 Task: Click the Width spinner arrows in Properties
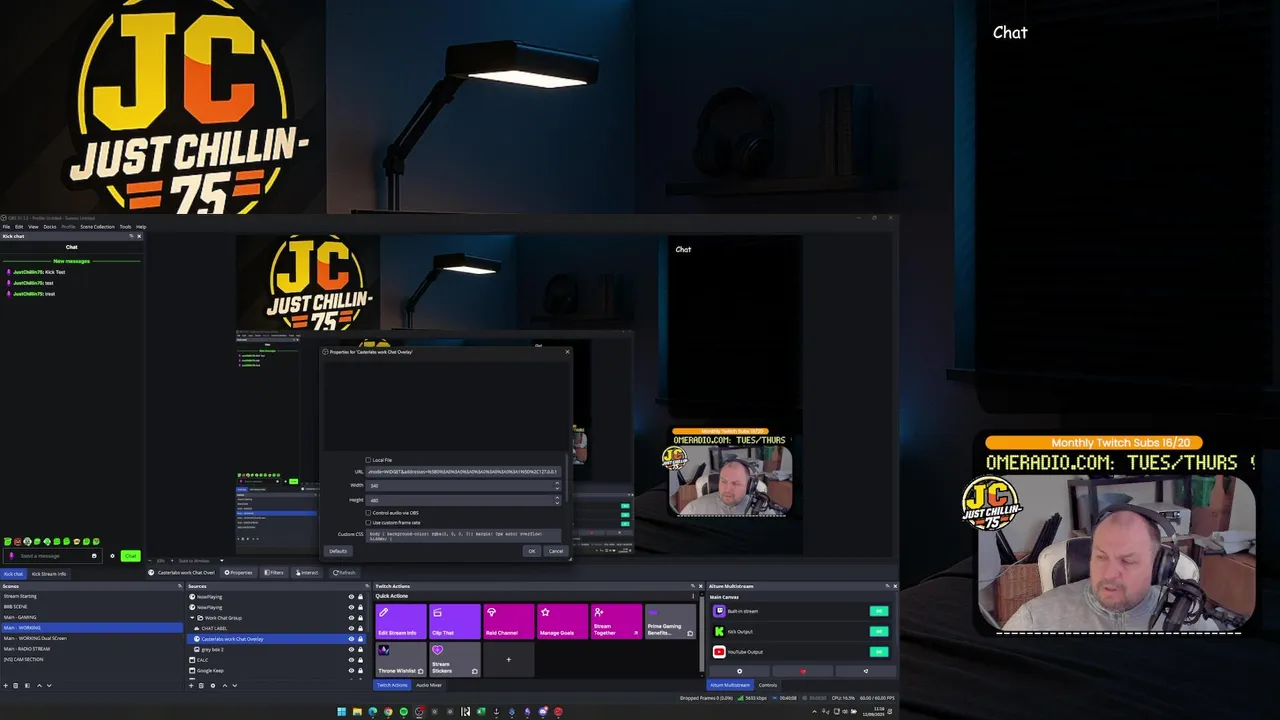point(557,485)
